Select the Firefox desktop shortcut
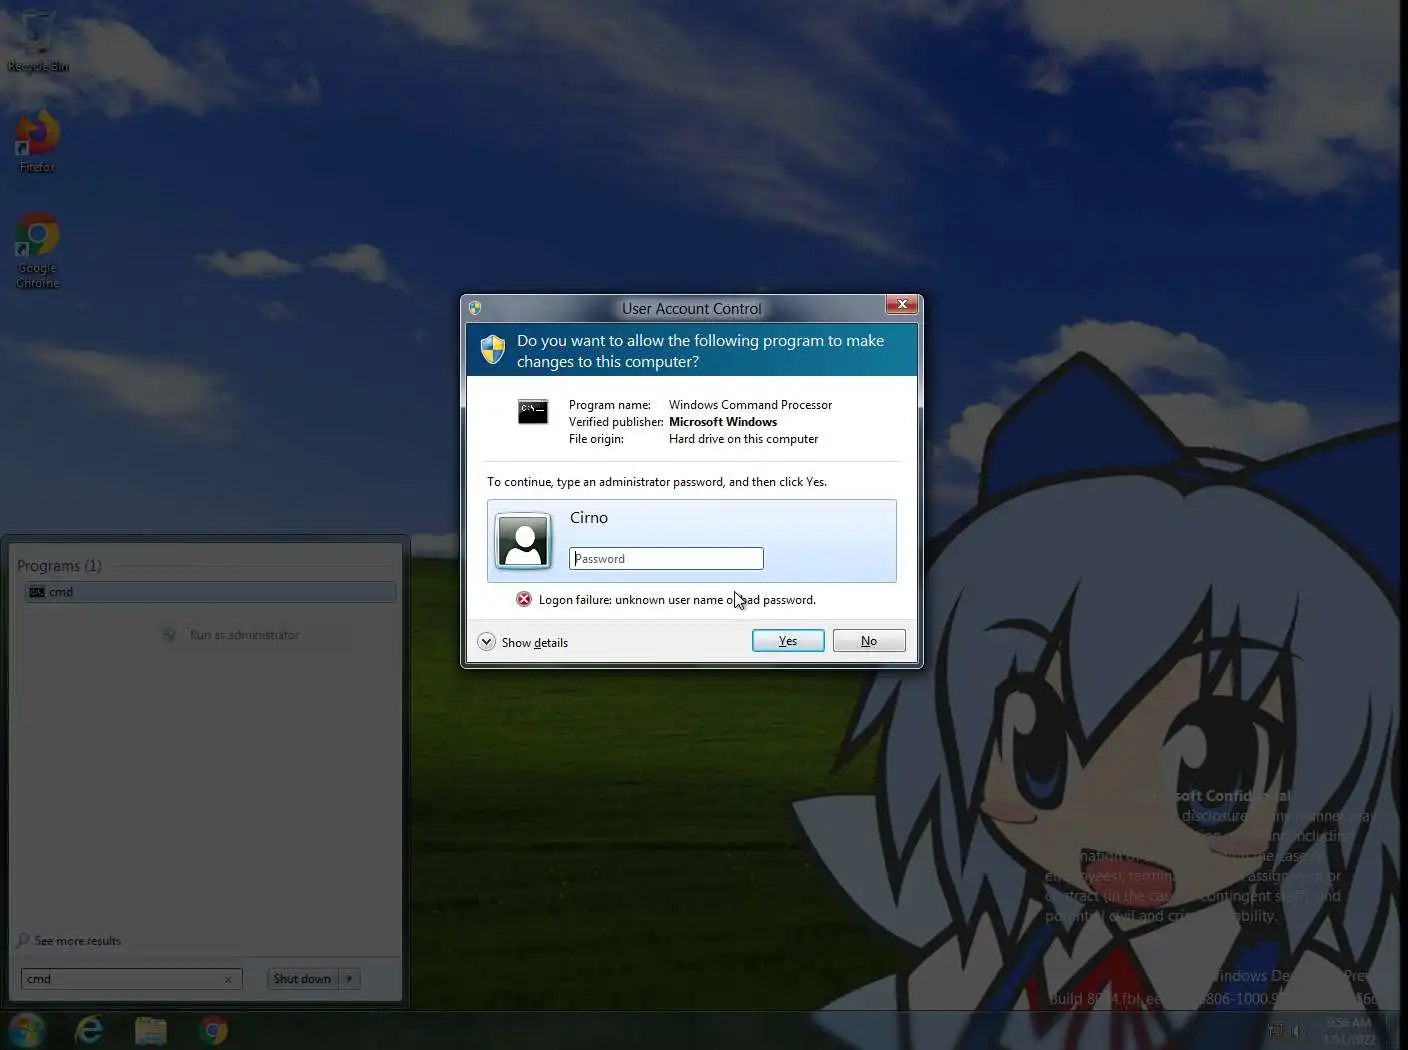The image size is (1408, 1050). pos(38,142)
